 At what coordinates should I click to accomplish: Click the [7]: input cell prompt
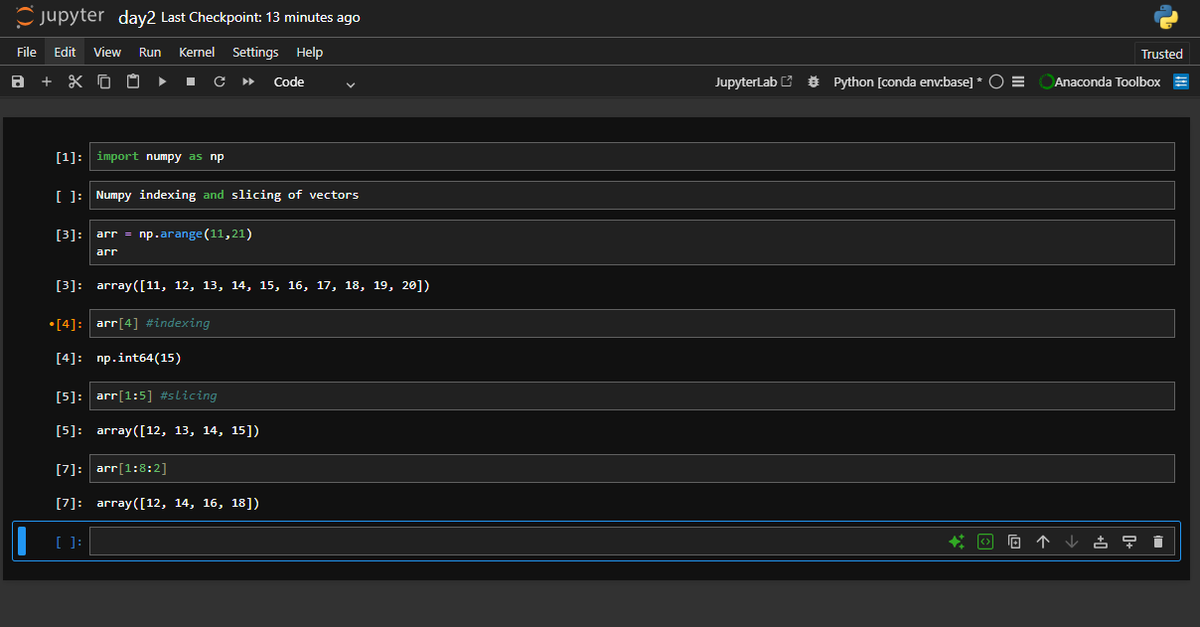pyautogui.click(x=69, y=469)
